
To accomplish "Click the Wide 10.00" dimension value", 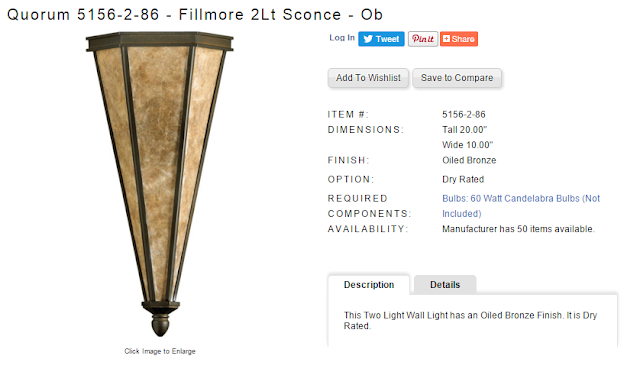I will coord(467,145).
